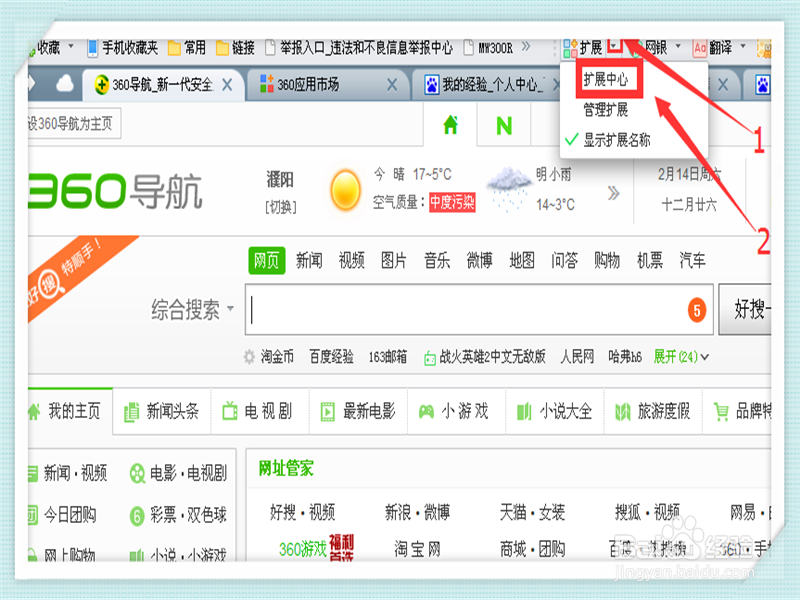The image size is (800, 600).
Task: Select the 机票 search category
Action: [x=649, y=261]
